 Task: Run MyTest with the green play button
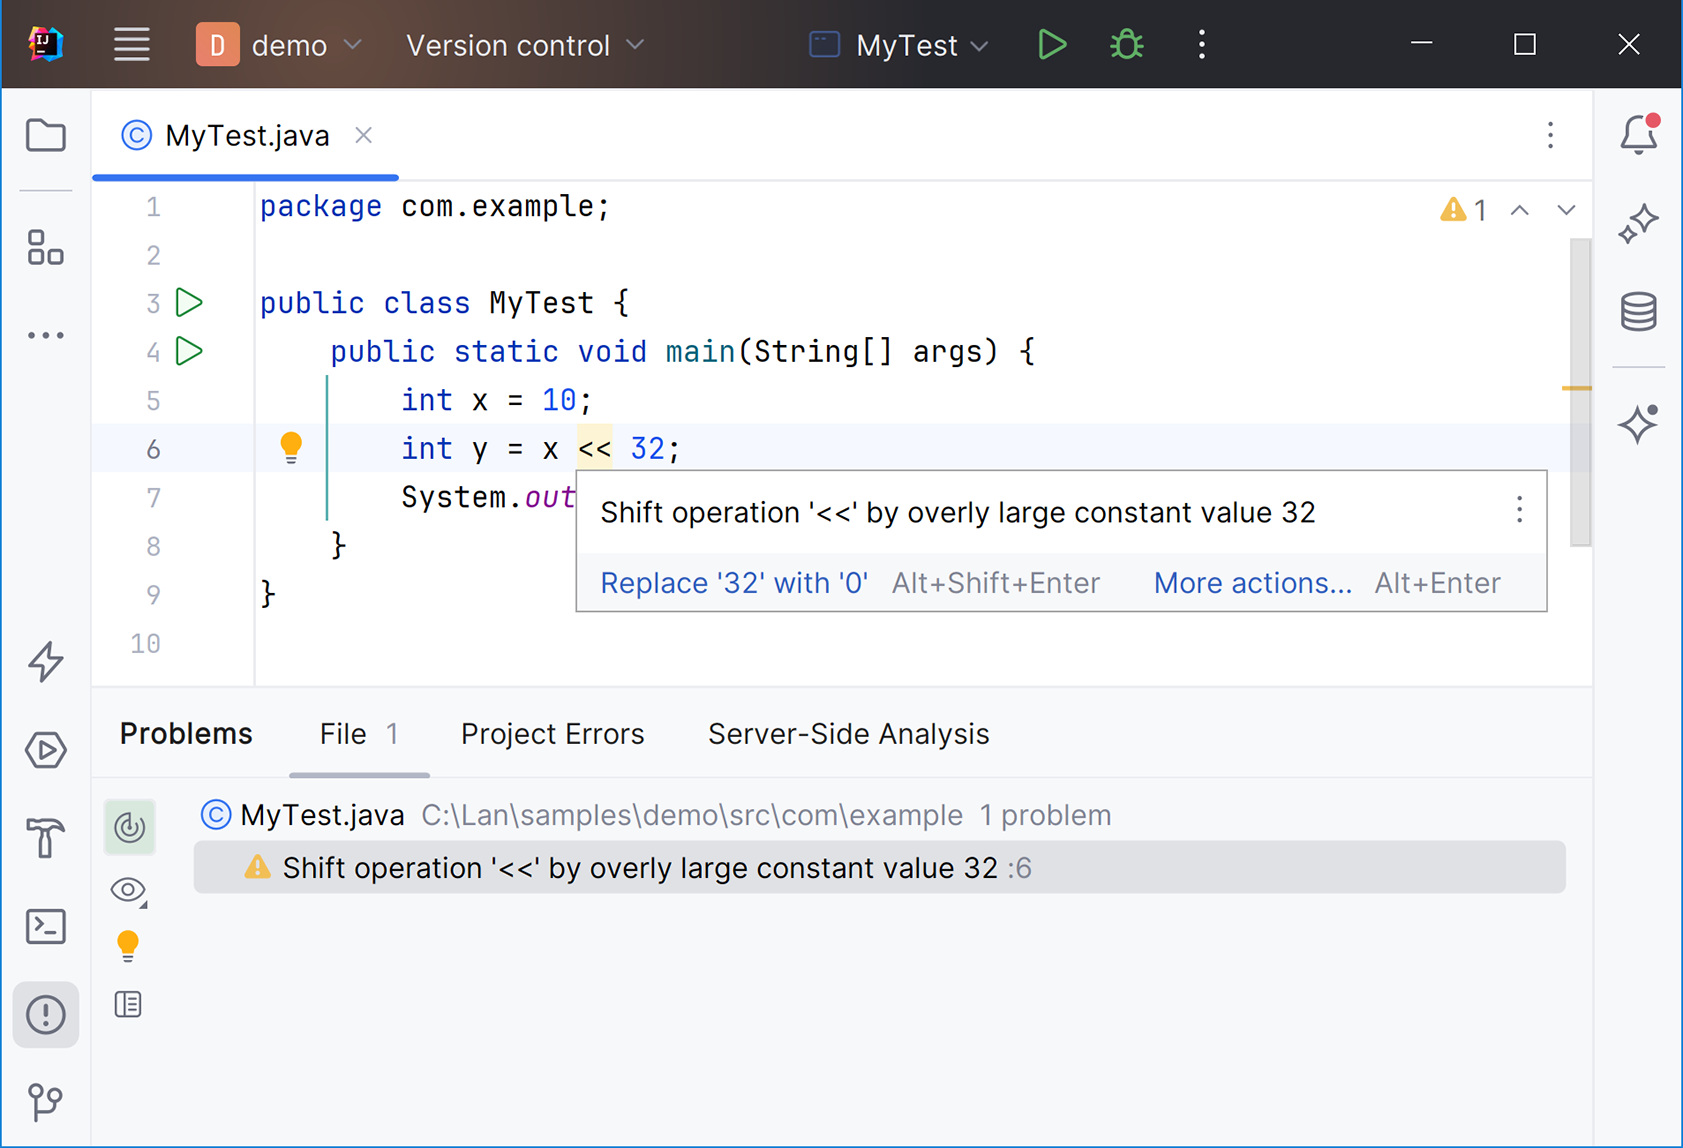point(1051,45)
